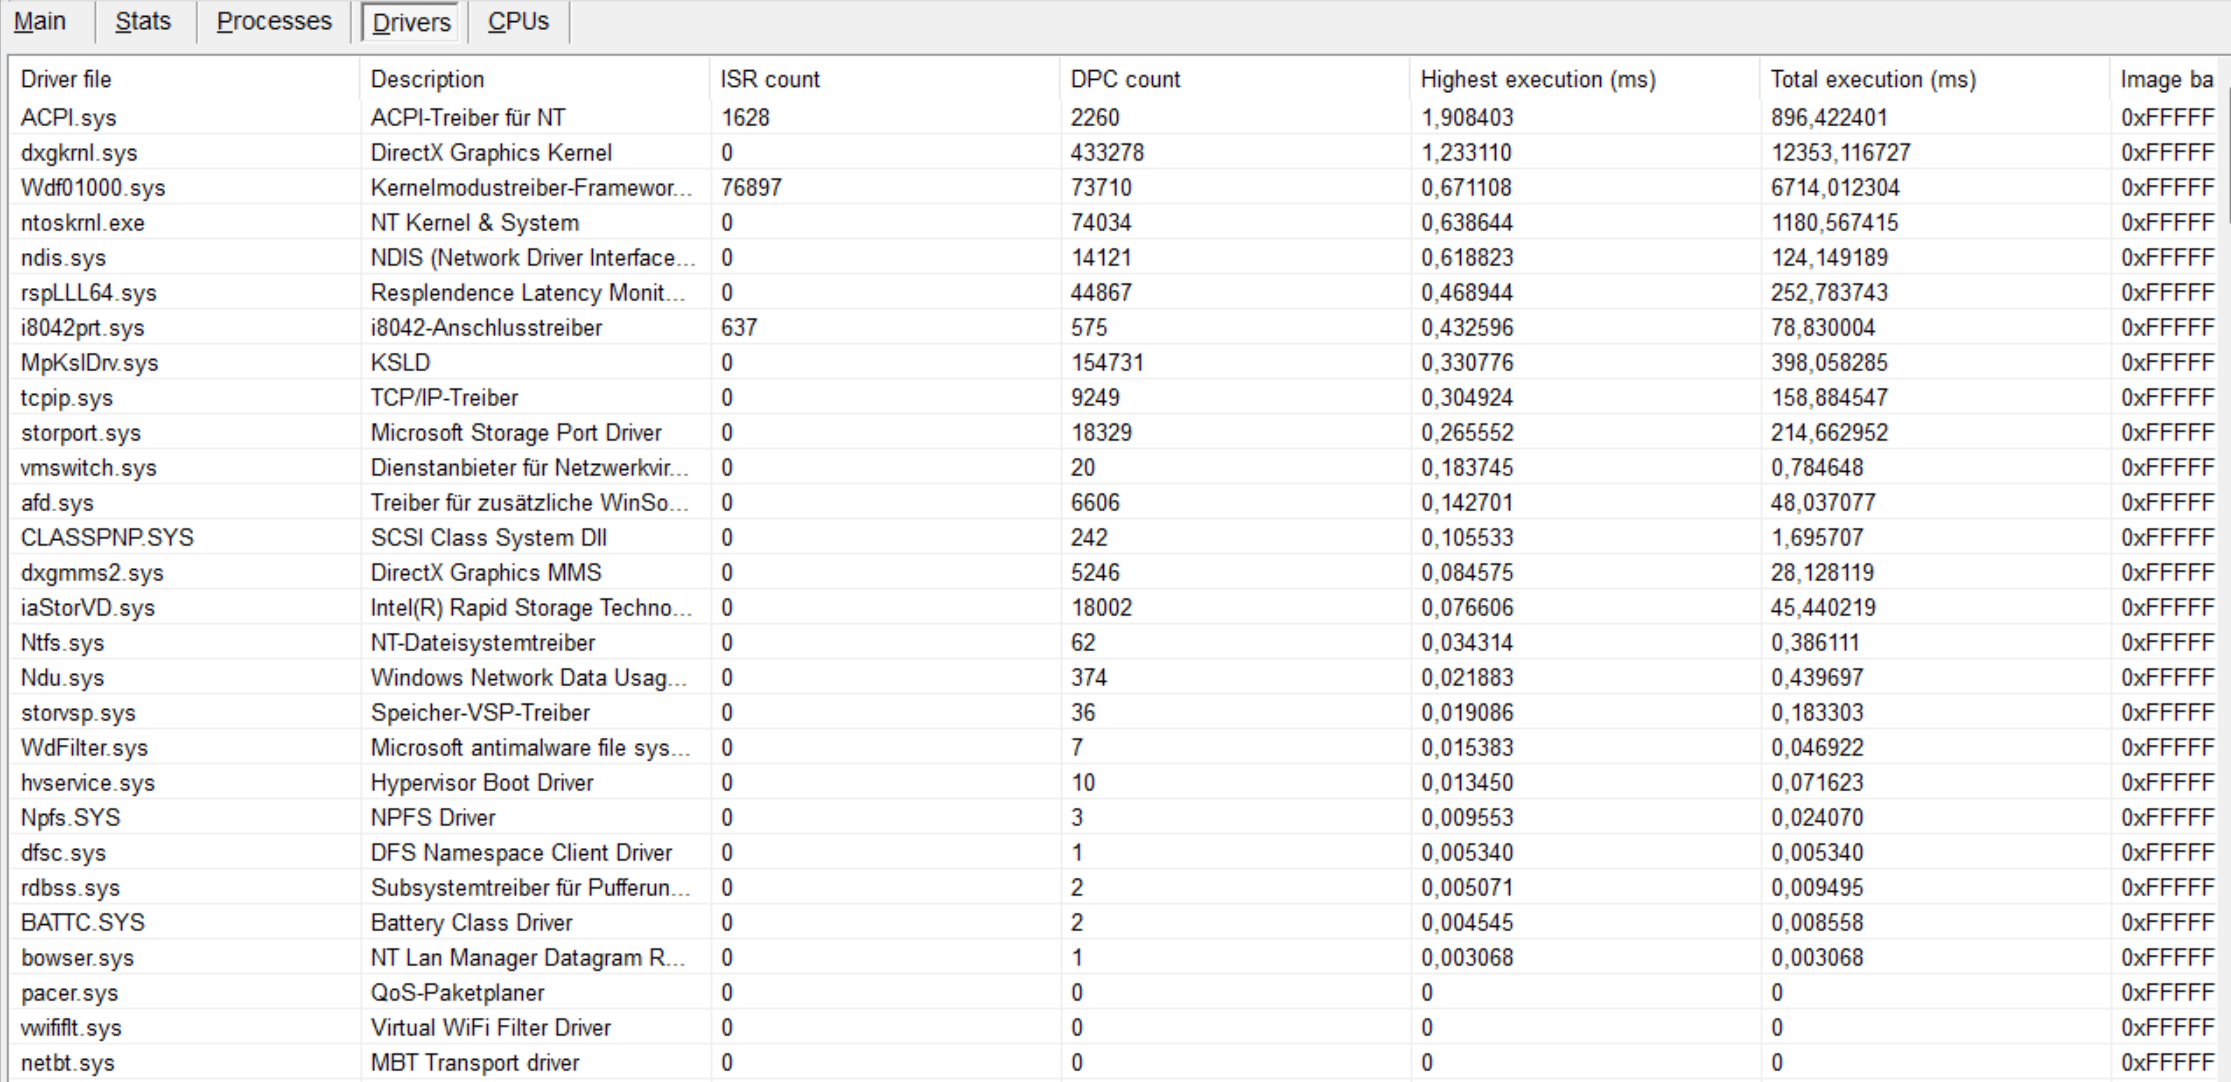The width and height of the screenshot is (2231, 1082).
Task: Switch to the Main tab
Action: tap(40, 21)
